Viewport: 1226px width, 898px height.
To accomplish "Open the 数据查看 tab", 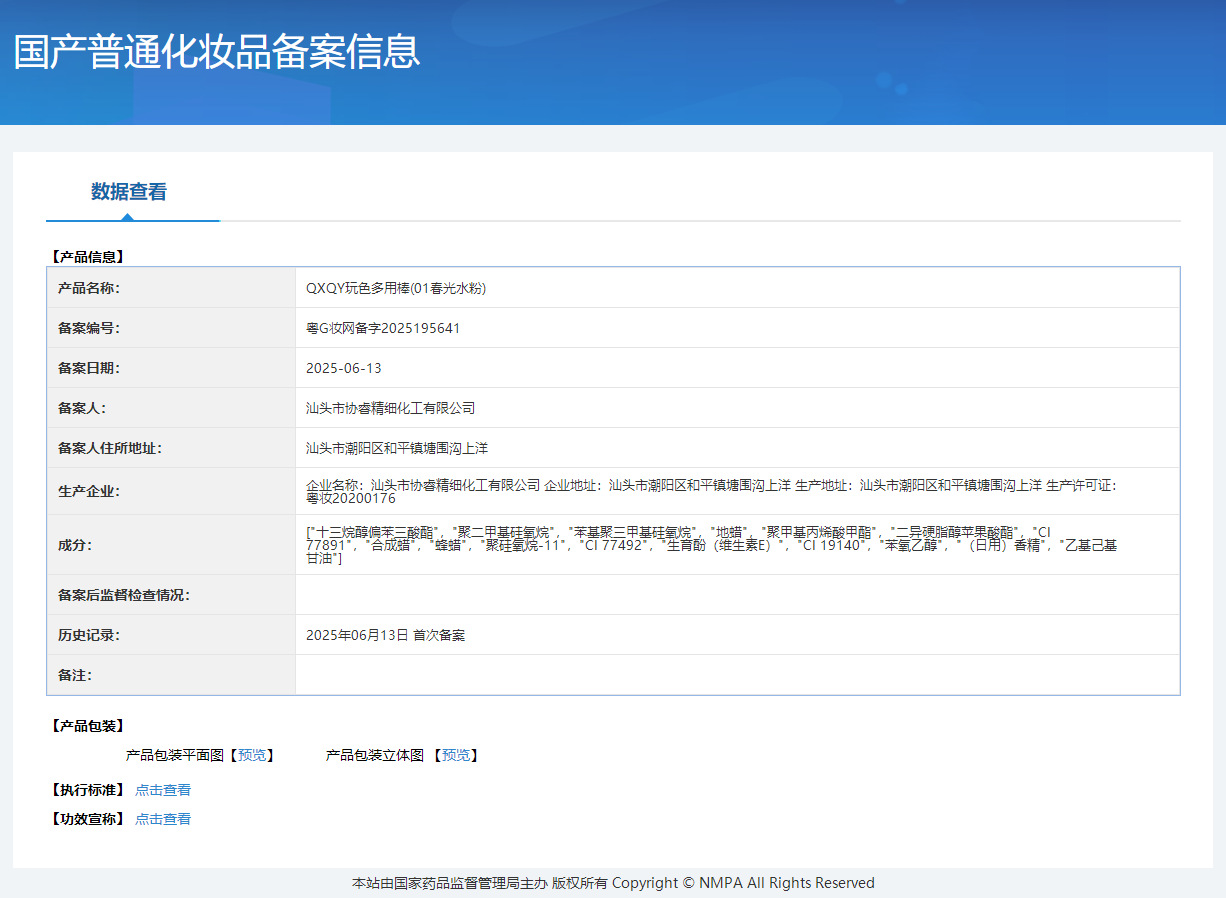I will (129, 192).
